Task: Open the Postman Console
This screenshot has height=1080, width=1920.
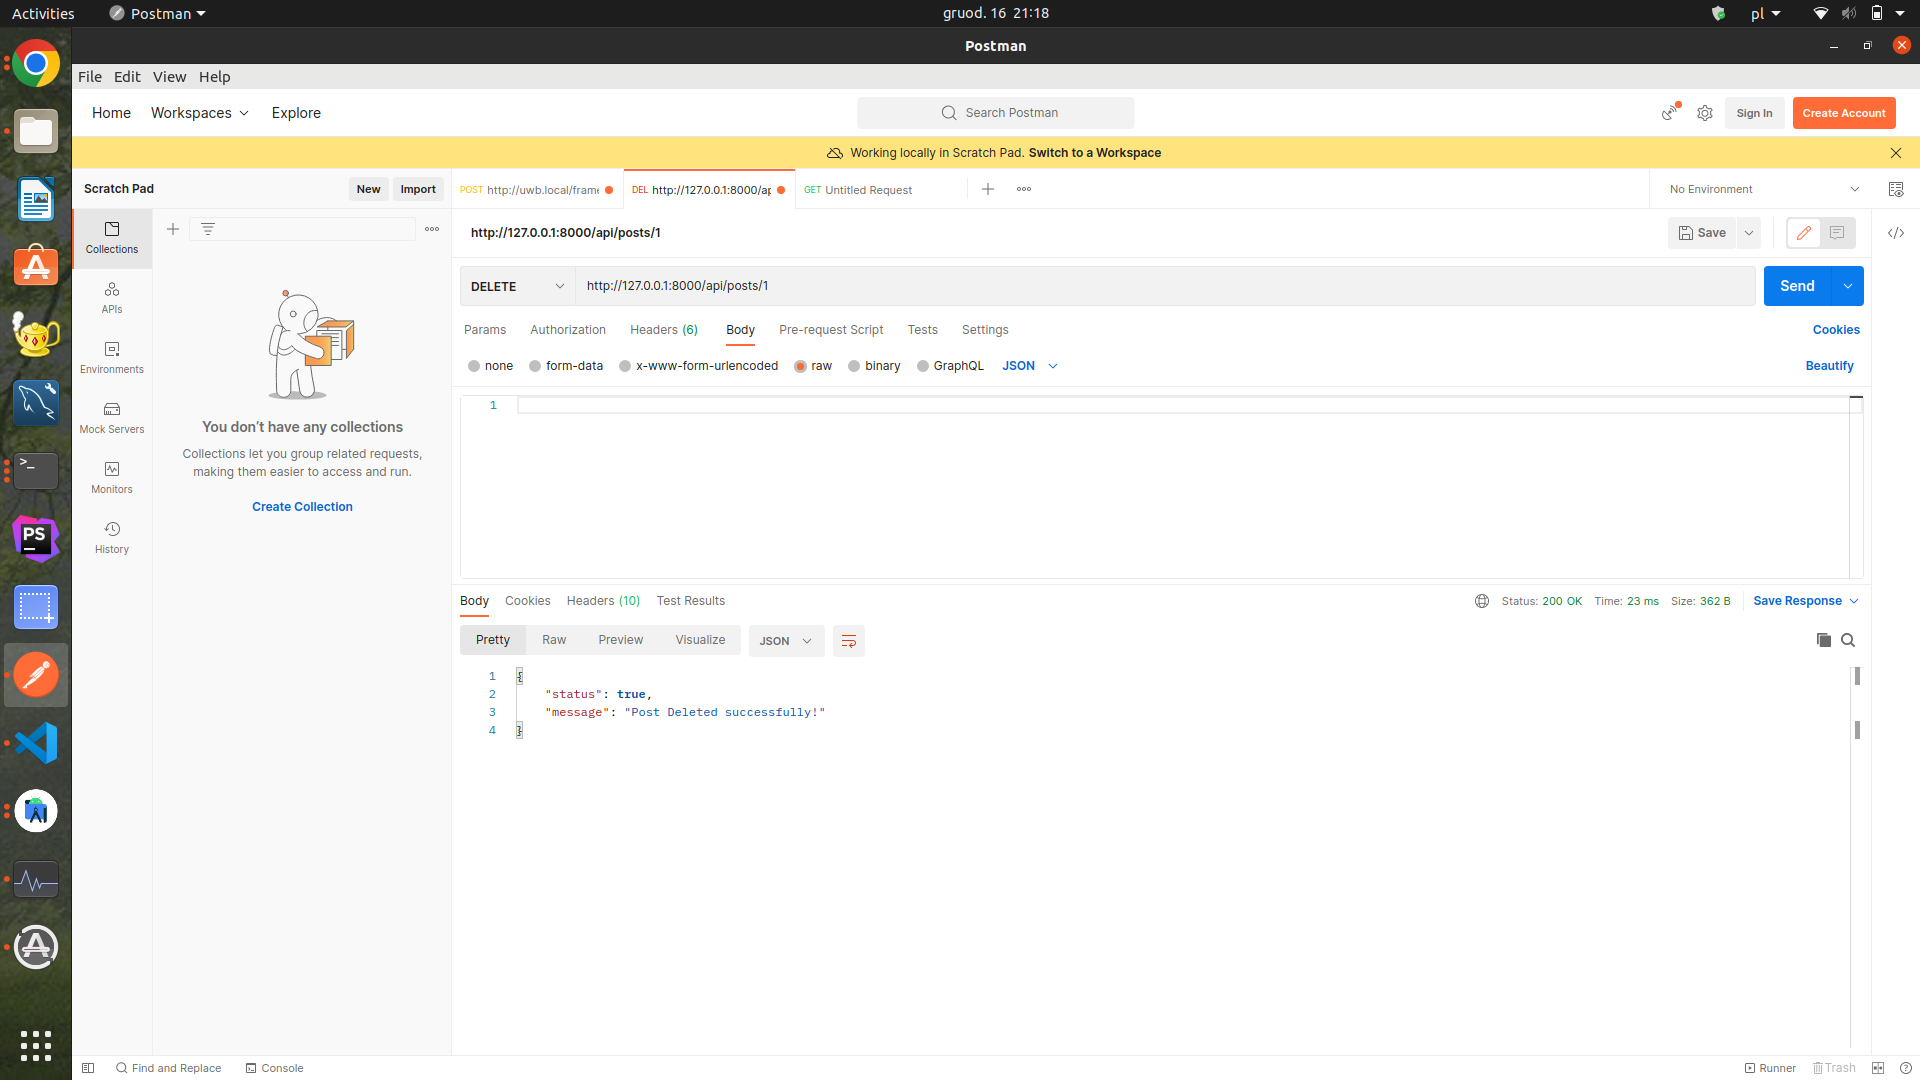Action: tap(274, 1068)
